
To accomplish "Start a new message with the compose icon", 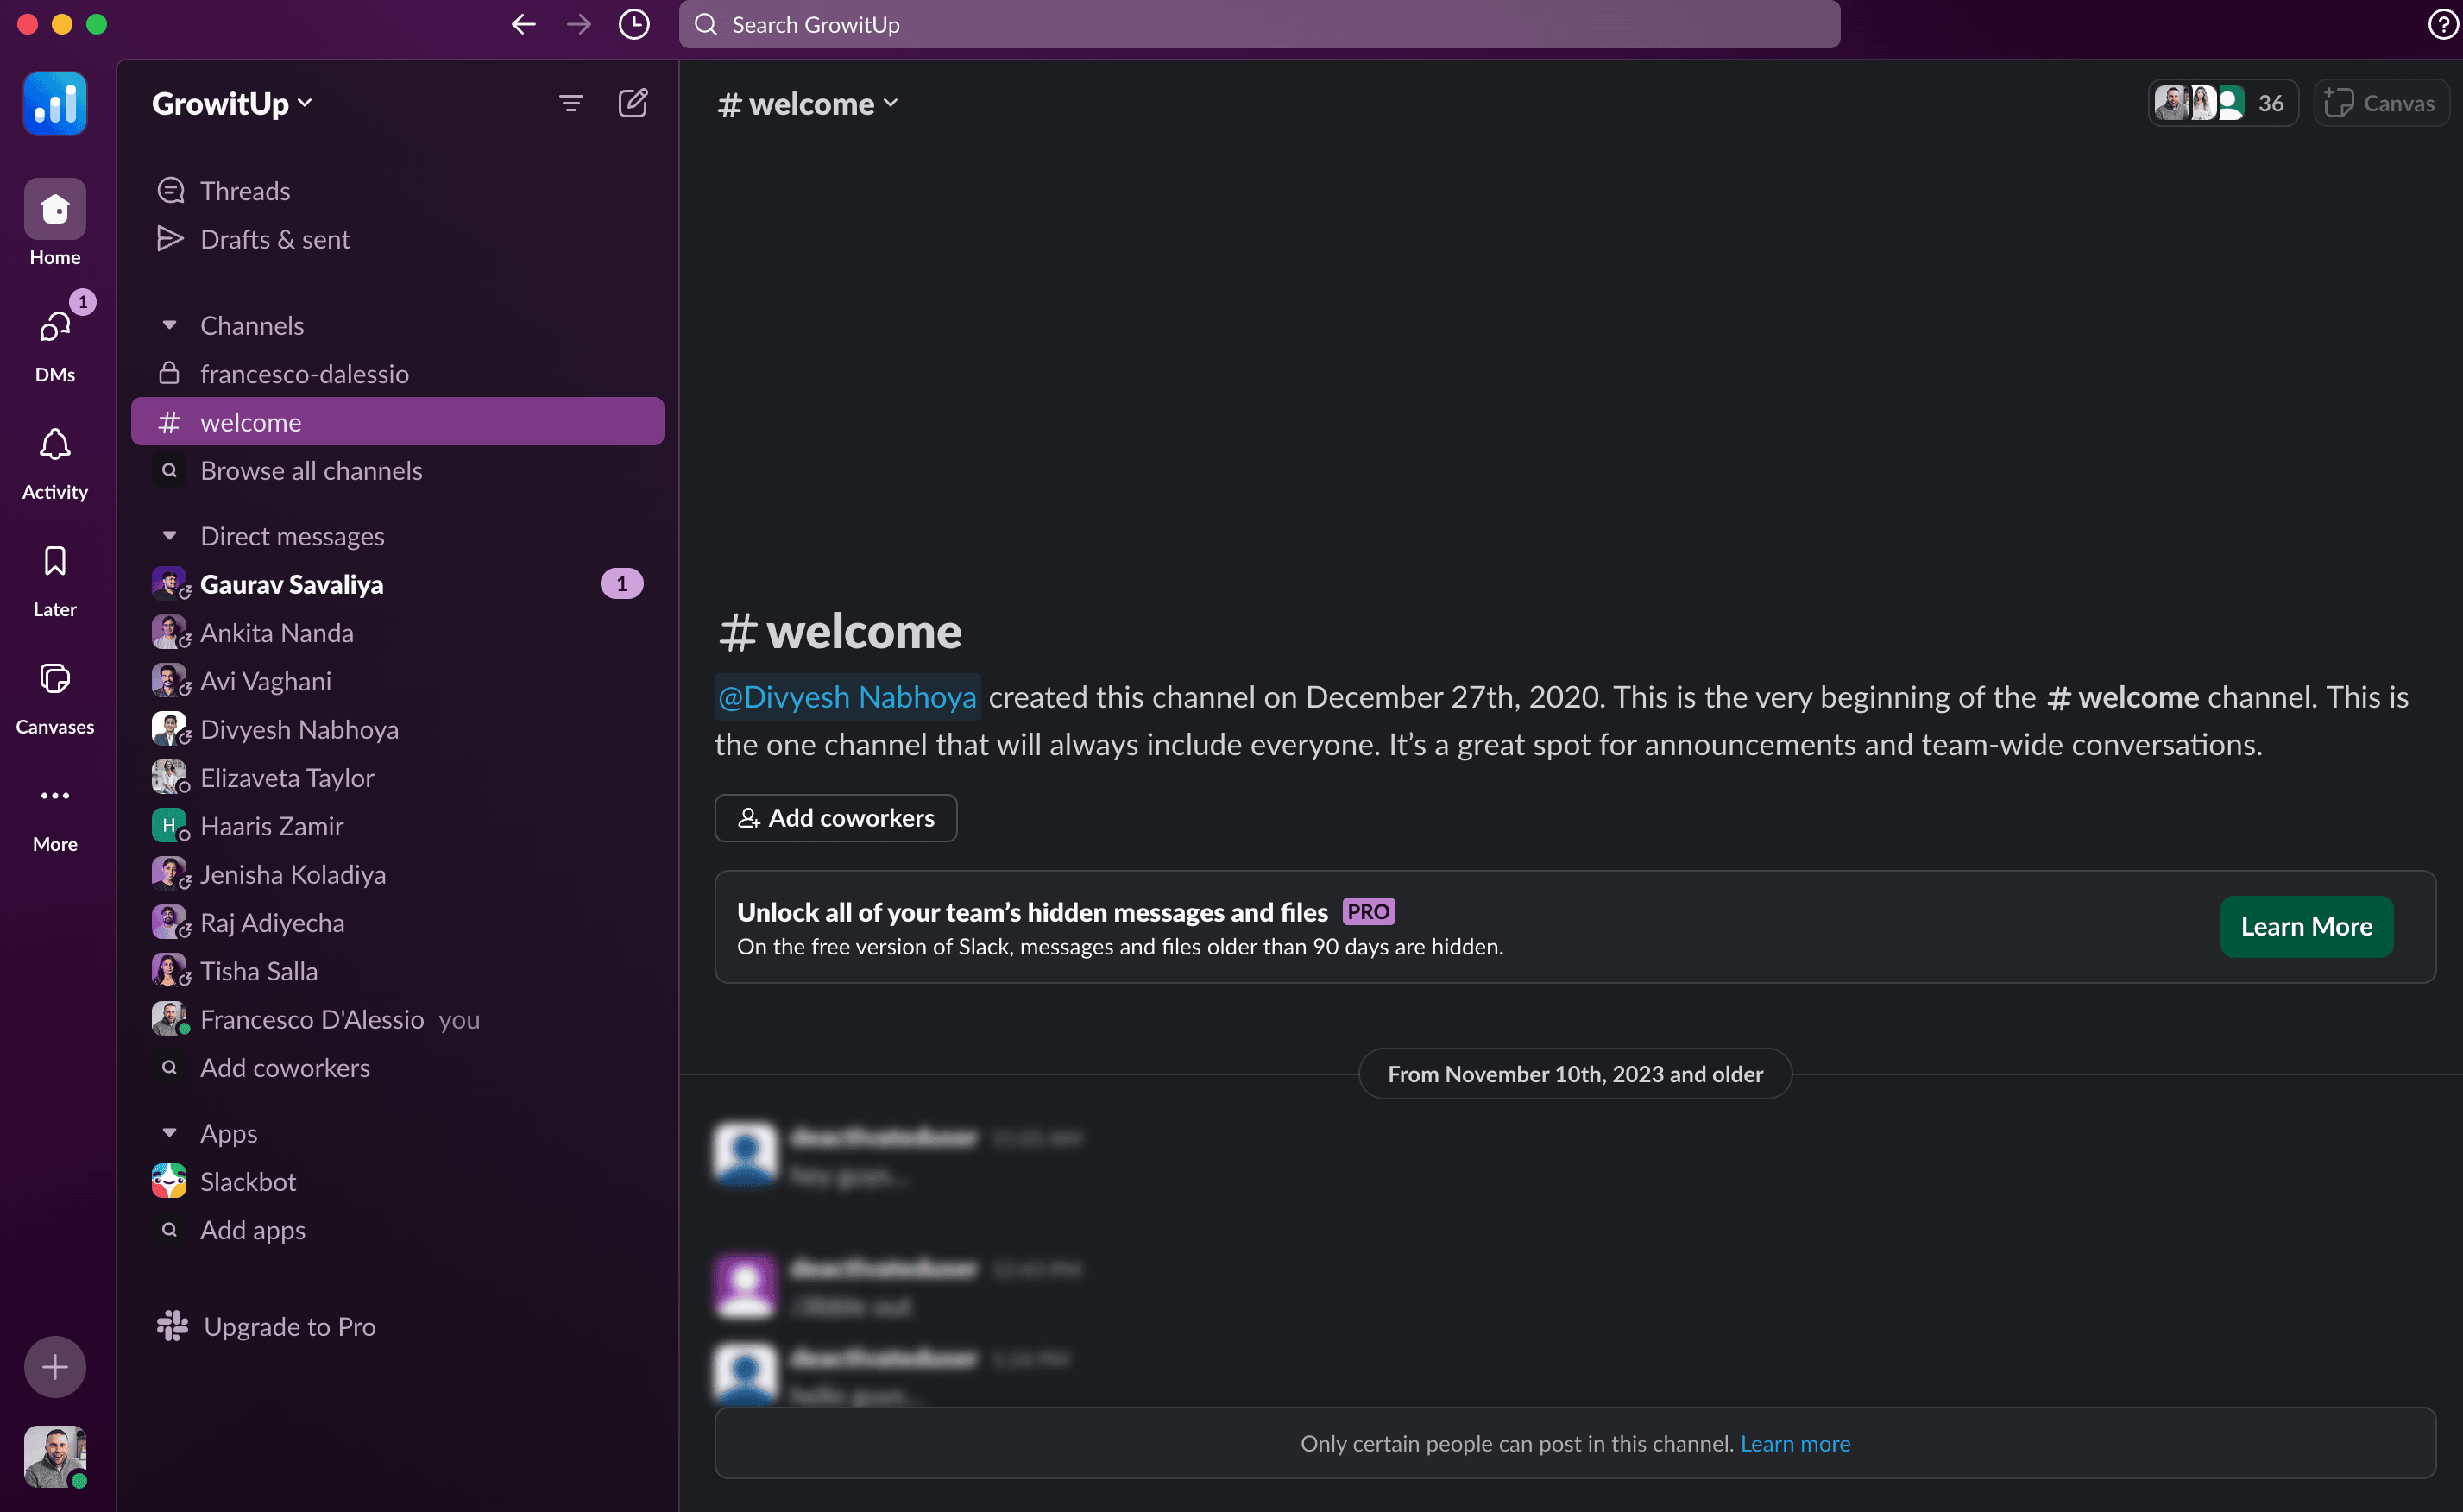I will click(633, 102).
